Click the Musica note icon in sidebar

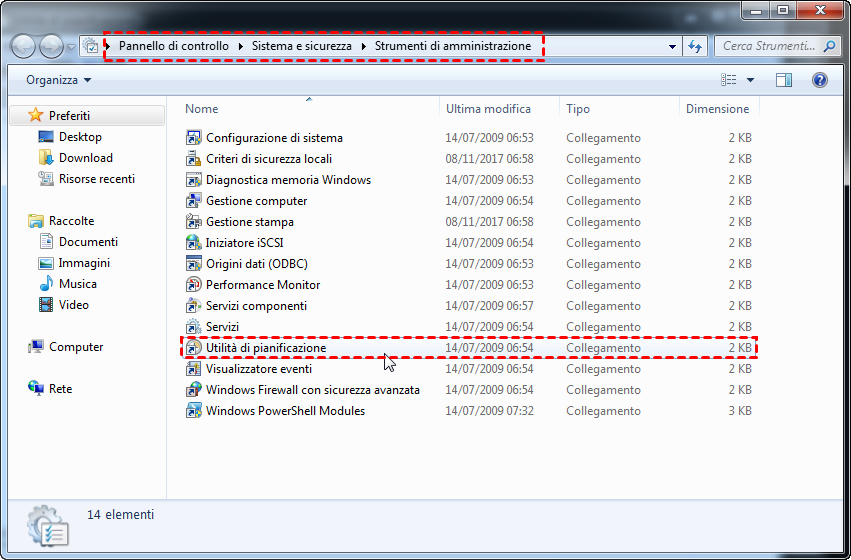tap(46, 284)
